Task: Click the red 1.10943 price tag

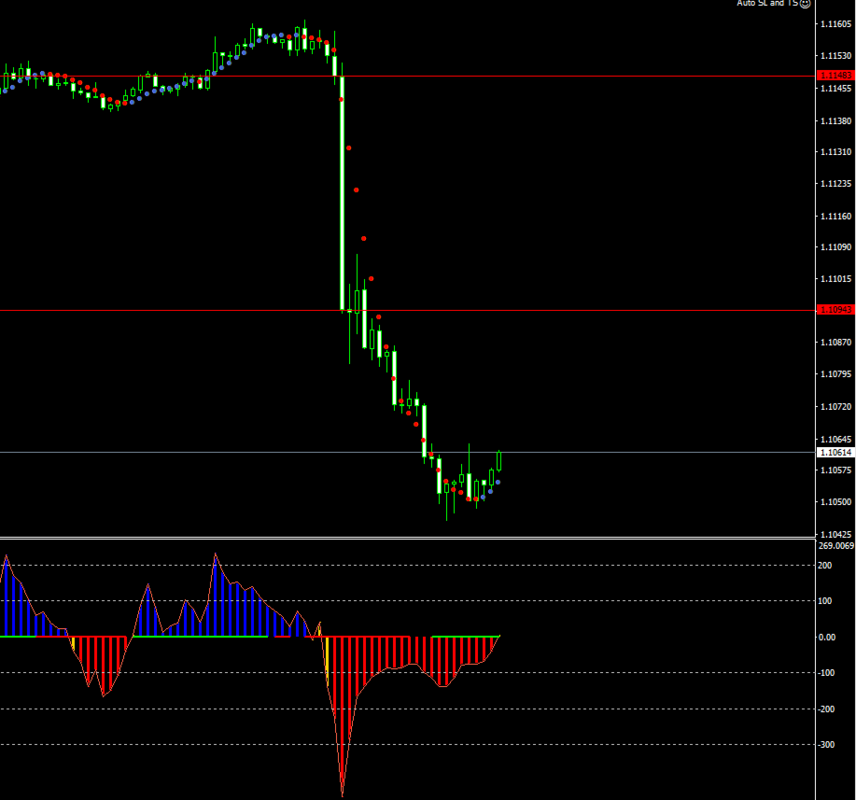Action: tap(836, 310)
